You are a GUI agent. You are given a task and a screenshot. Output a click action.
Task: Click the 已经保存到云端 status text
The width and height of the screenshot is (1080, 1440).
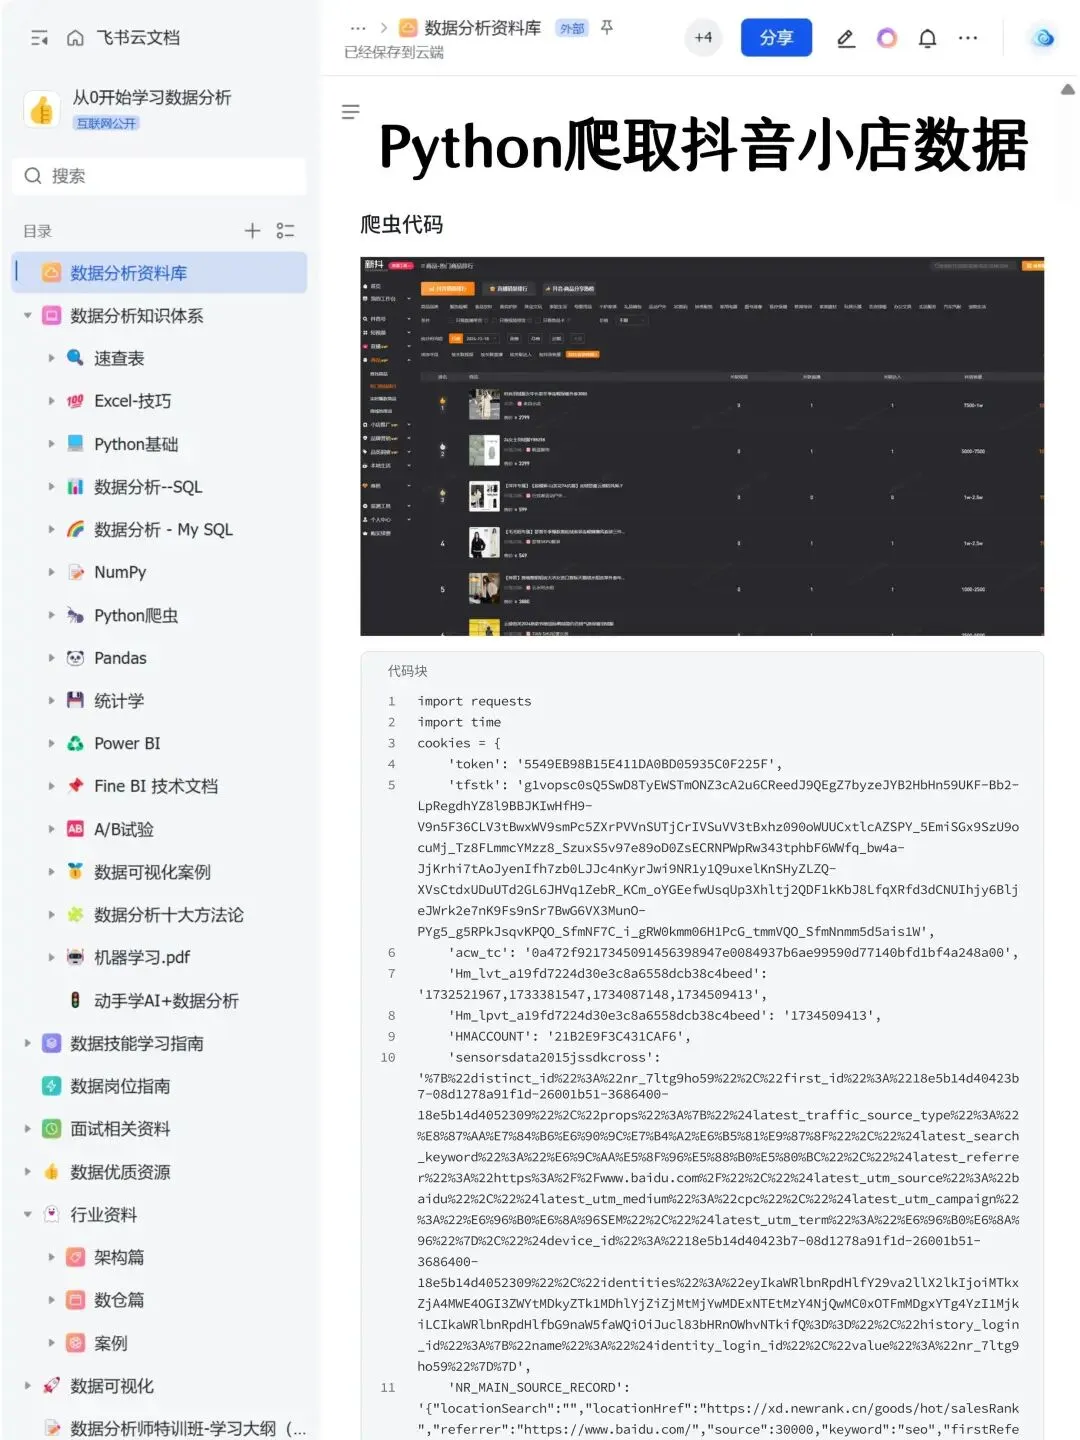click(x=394, y=52)
